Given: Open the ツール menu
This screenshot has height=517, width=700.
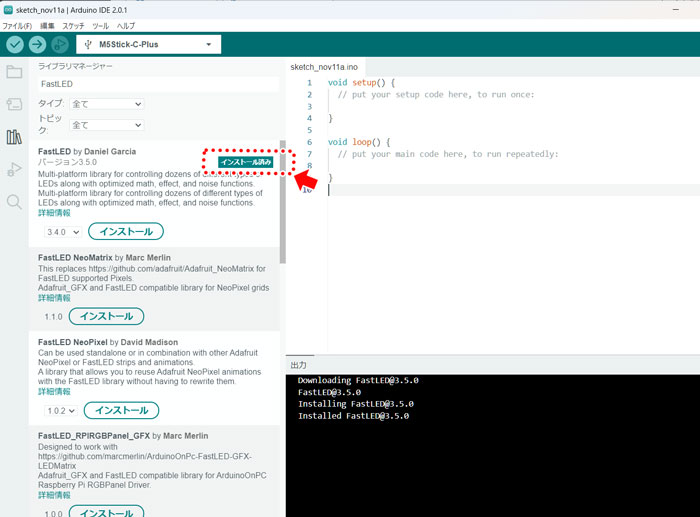Looking at the screenshot, I should (100, 26).
